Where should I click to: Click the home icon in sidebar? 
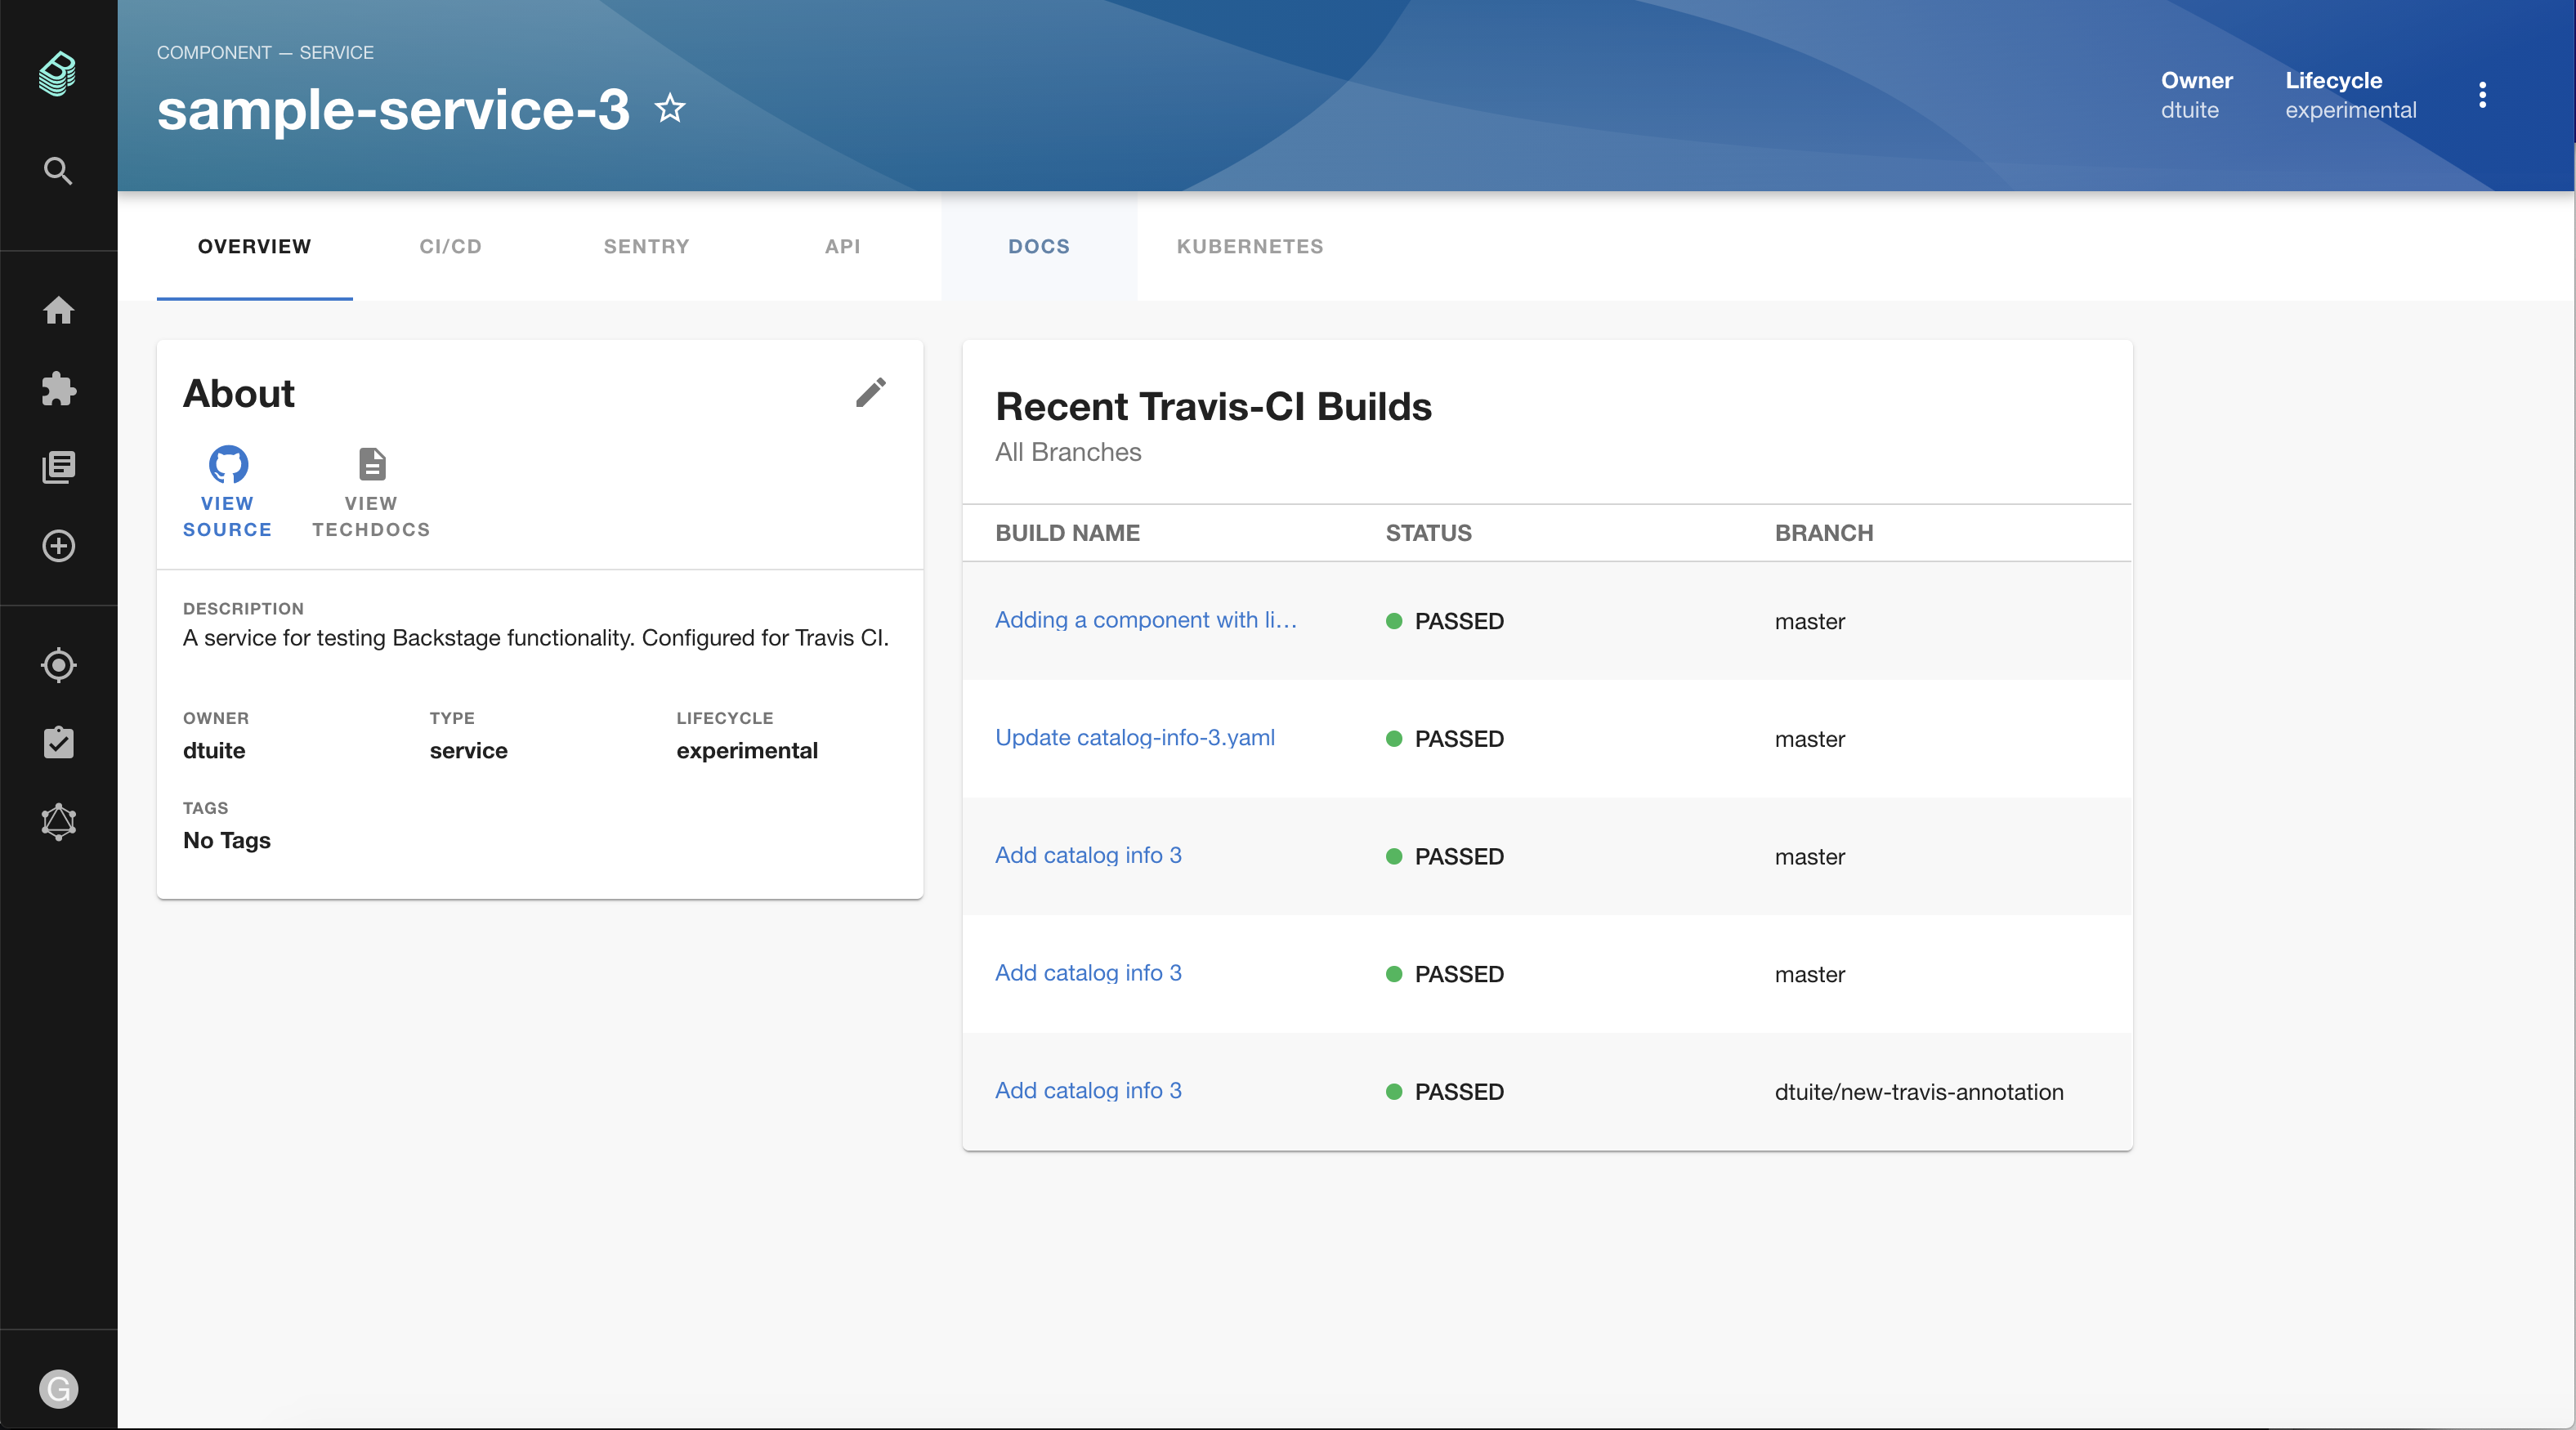pyautogui.click(x=56, y=308)
